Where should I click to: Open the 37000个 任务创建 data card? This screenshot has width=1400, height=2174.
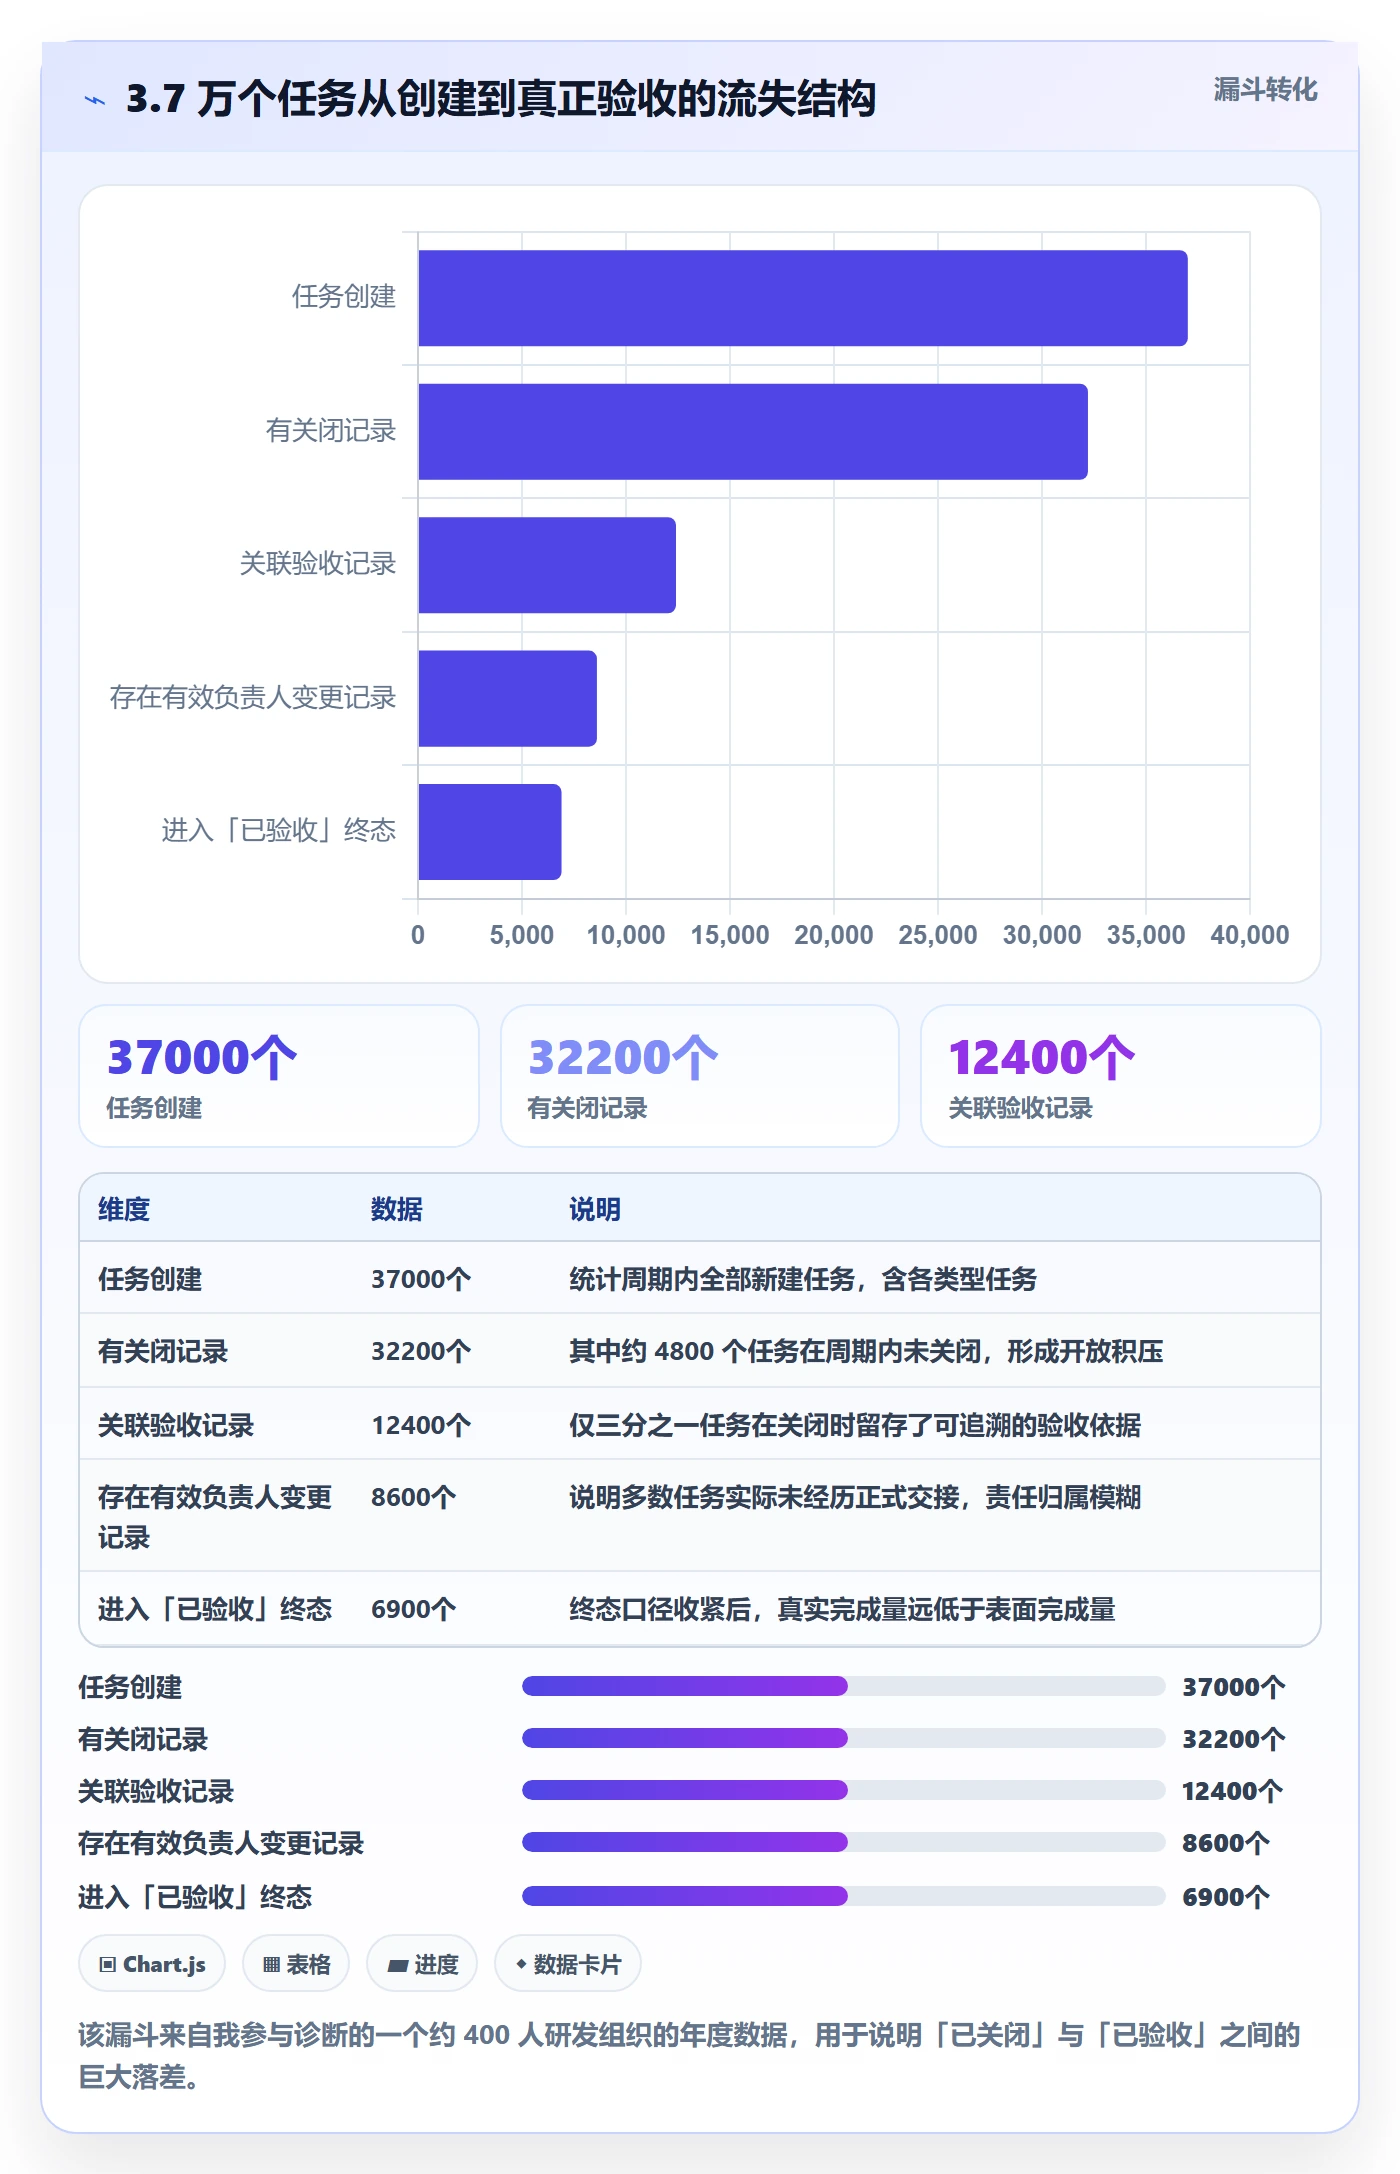279,1076
